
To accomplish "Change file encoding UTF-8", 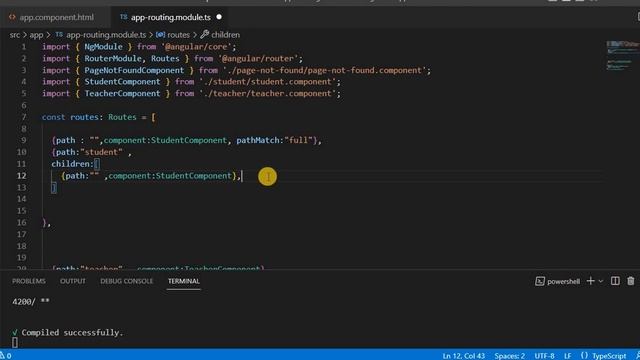I will tap(544, 356).
